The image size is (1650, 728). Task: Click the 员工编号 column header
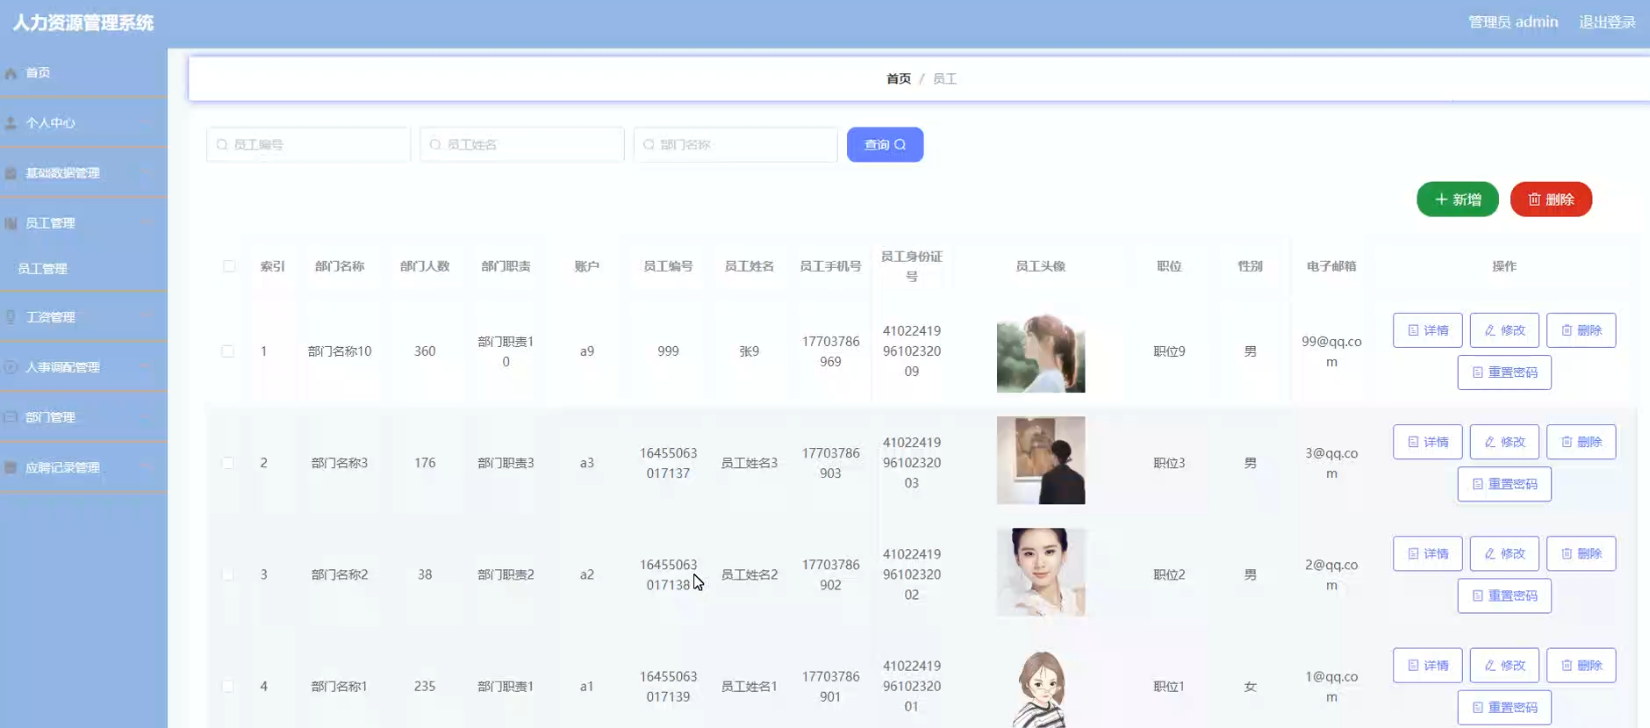click(668, 266)
